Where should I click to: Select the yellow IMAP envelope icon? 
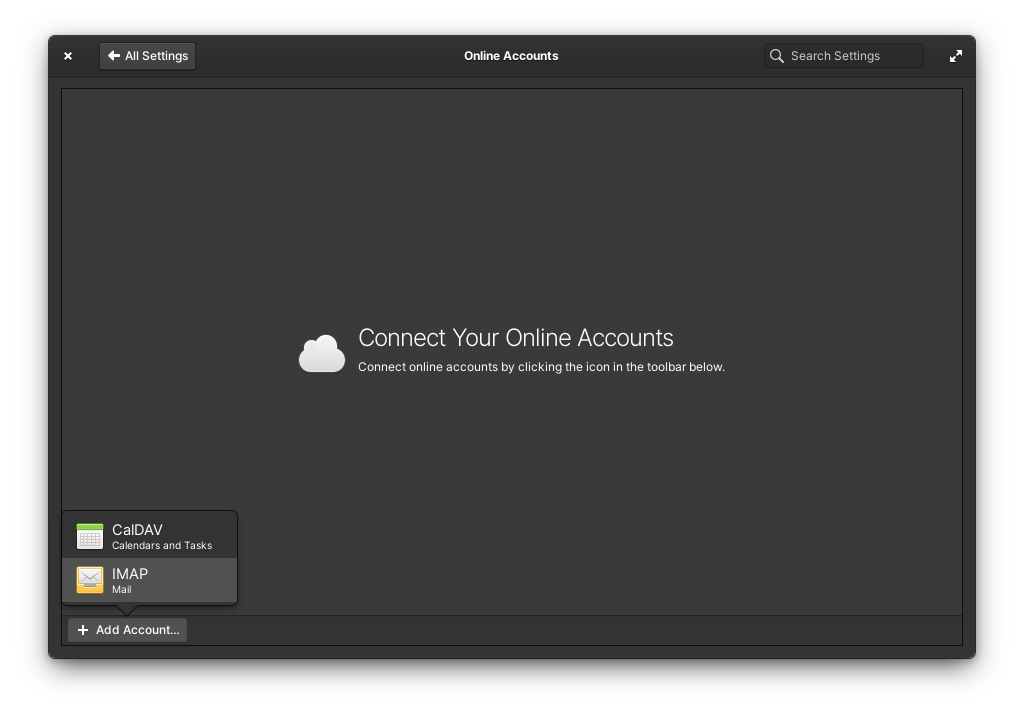point(90,579)
